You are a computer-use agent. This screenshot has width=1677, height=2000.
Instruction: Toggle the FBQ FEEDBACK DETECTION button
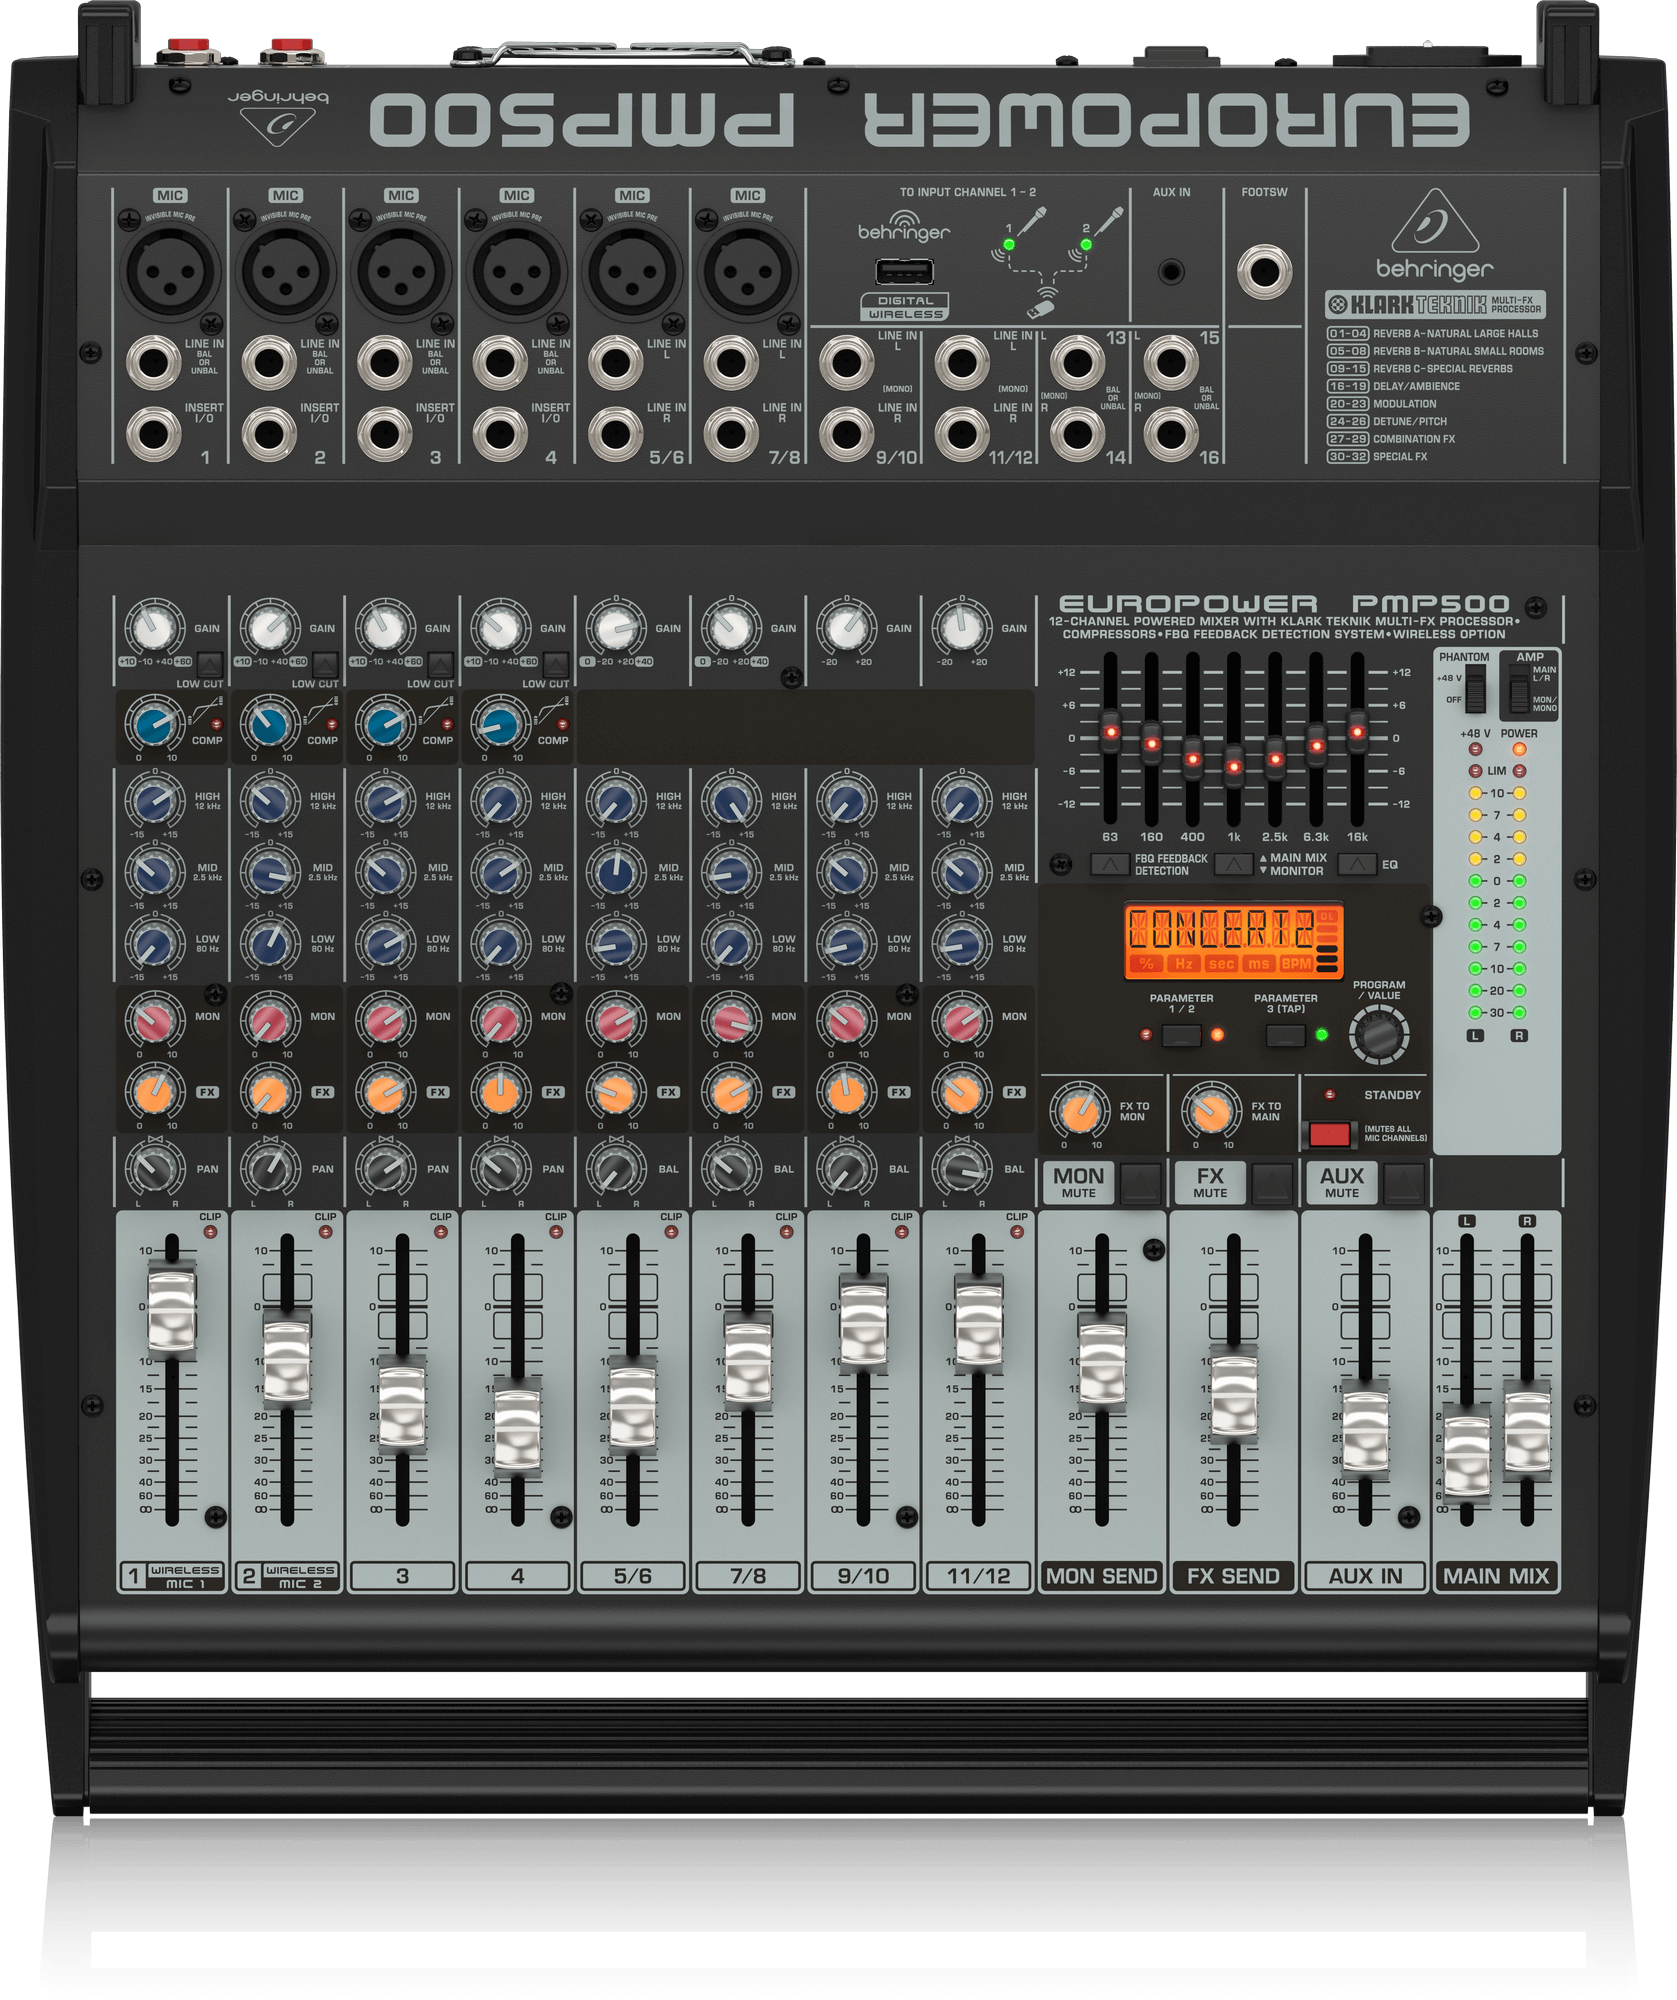[x=1110, y=864]
